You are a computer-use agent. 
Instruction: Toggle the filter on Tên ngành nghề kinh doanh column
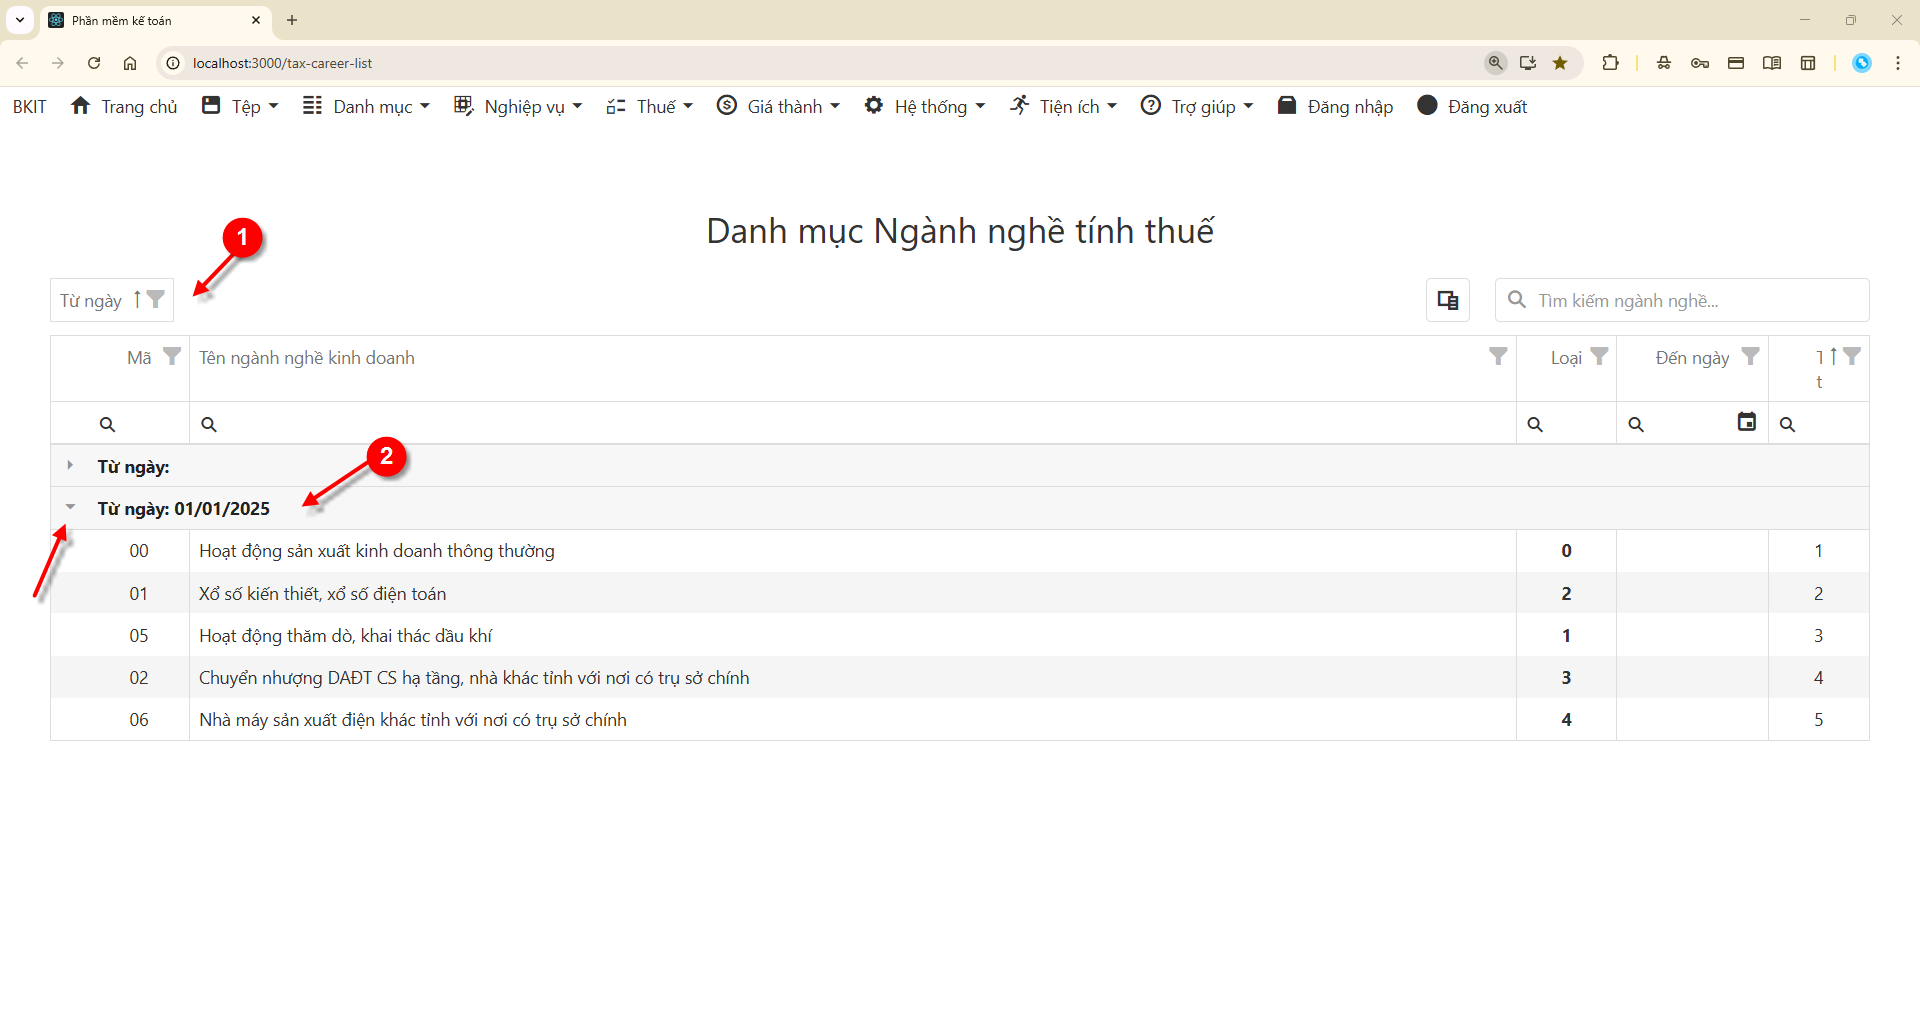(1498, 356)
